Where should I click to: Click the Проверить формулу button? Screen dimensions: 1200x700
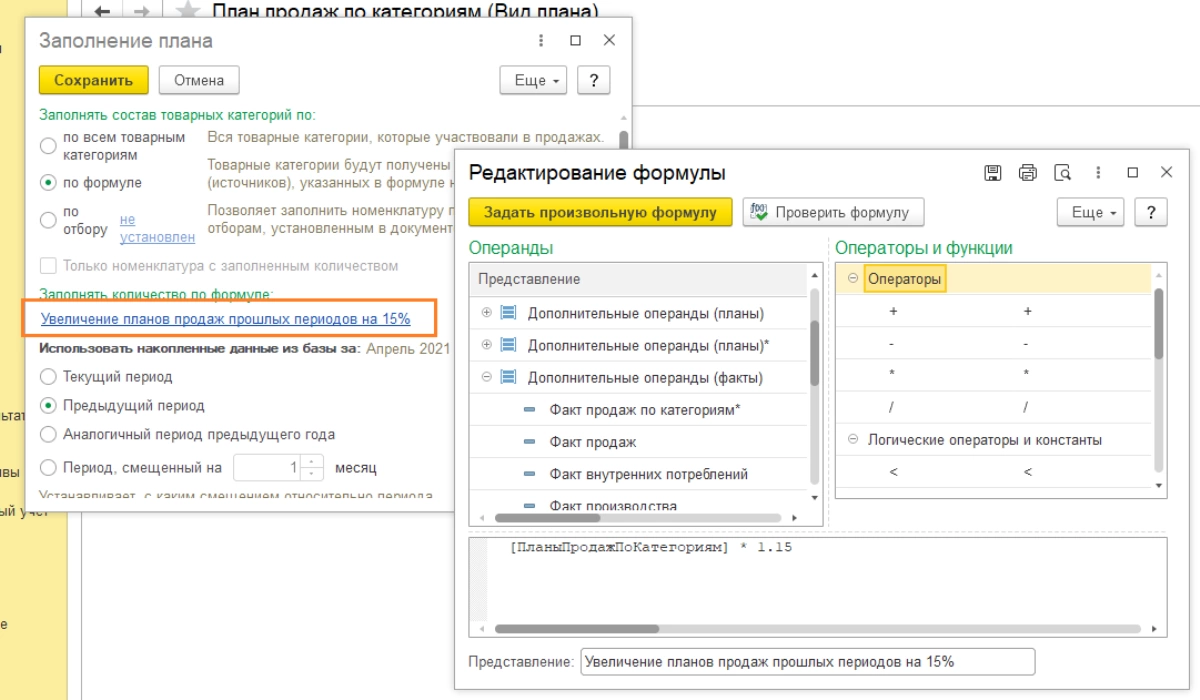(833, 212)
